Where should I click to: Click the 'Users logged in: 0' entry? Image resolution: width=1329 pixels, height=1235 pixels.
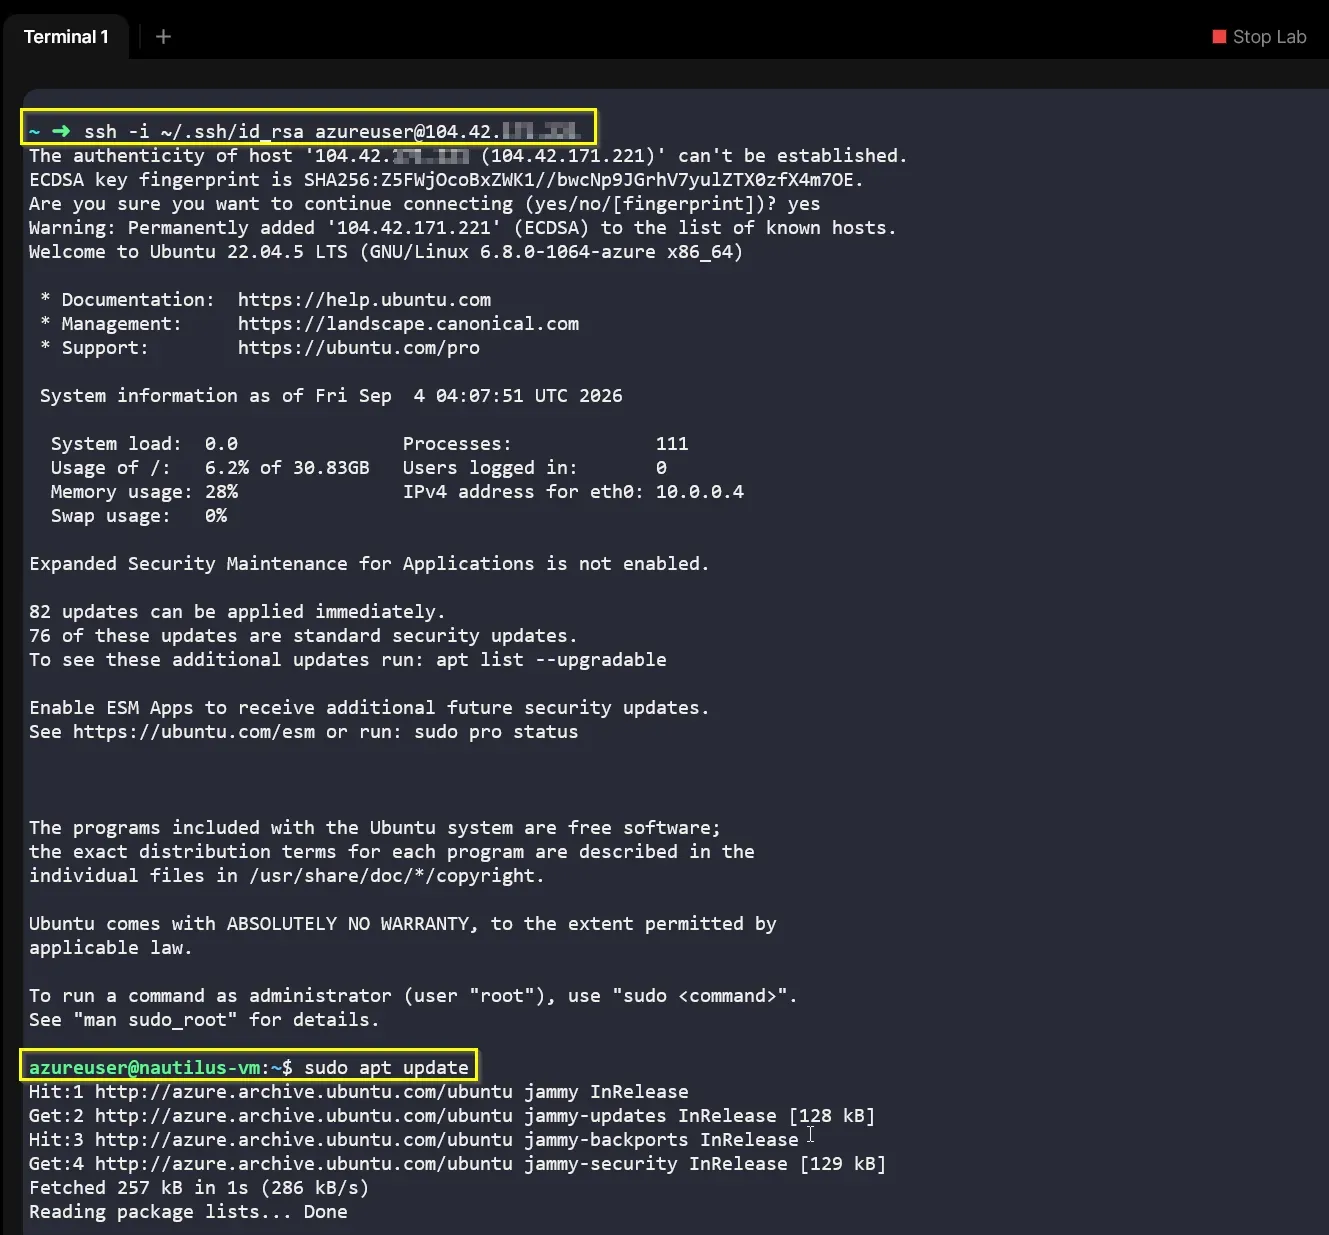(x=534, y=468)
